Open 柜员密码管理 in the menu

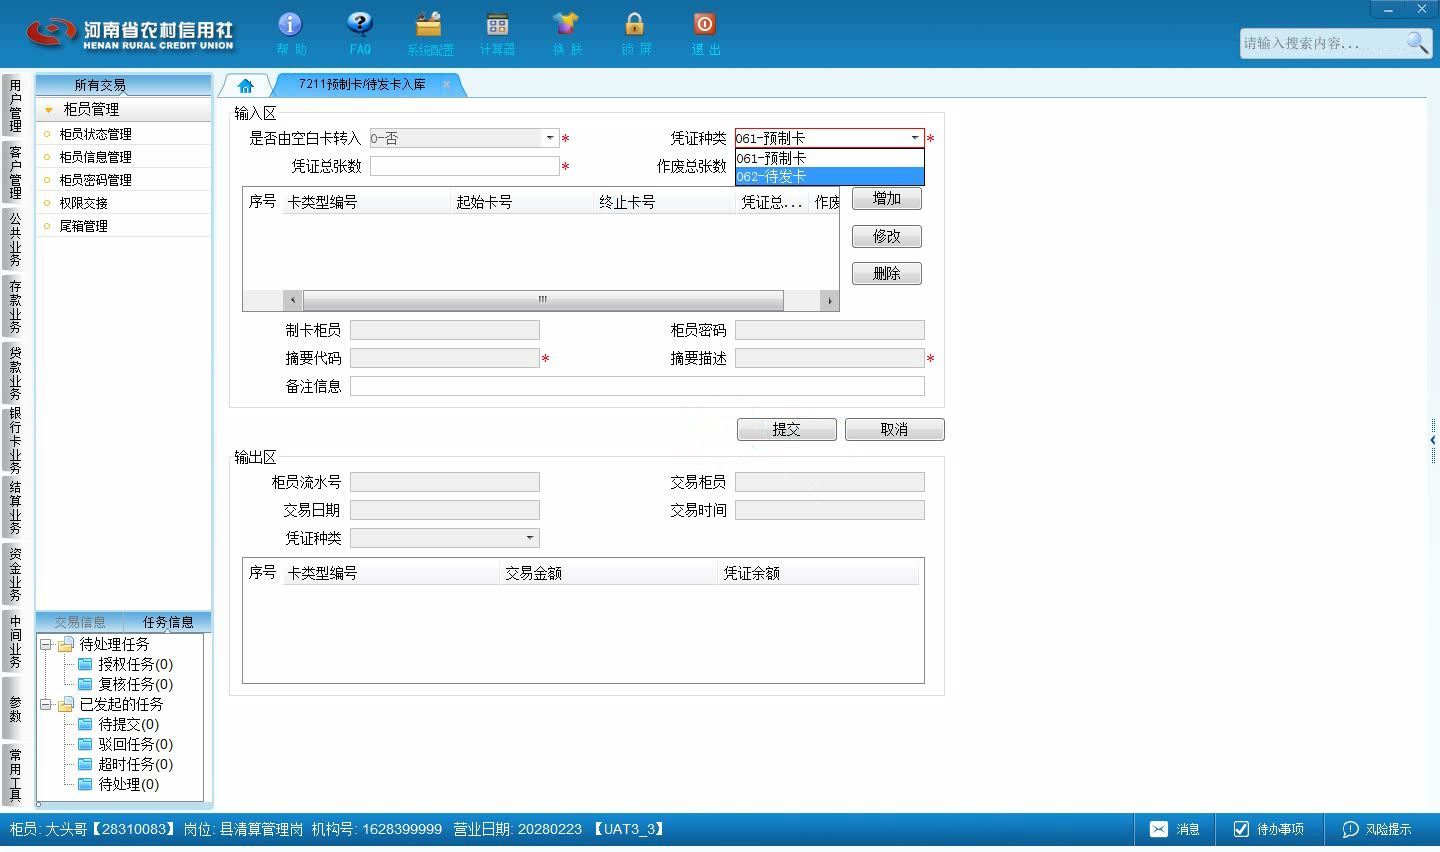95,180
